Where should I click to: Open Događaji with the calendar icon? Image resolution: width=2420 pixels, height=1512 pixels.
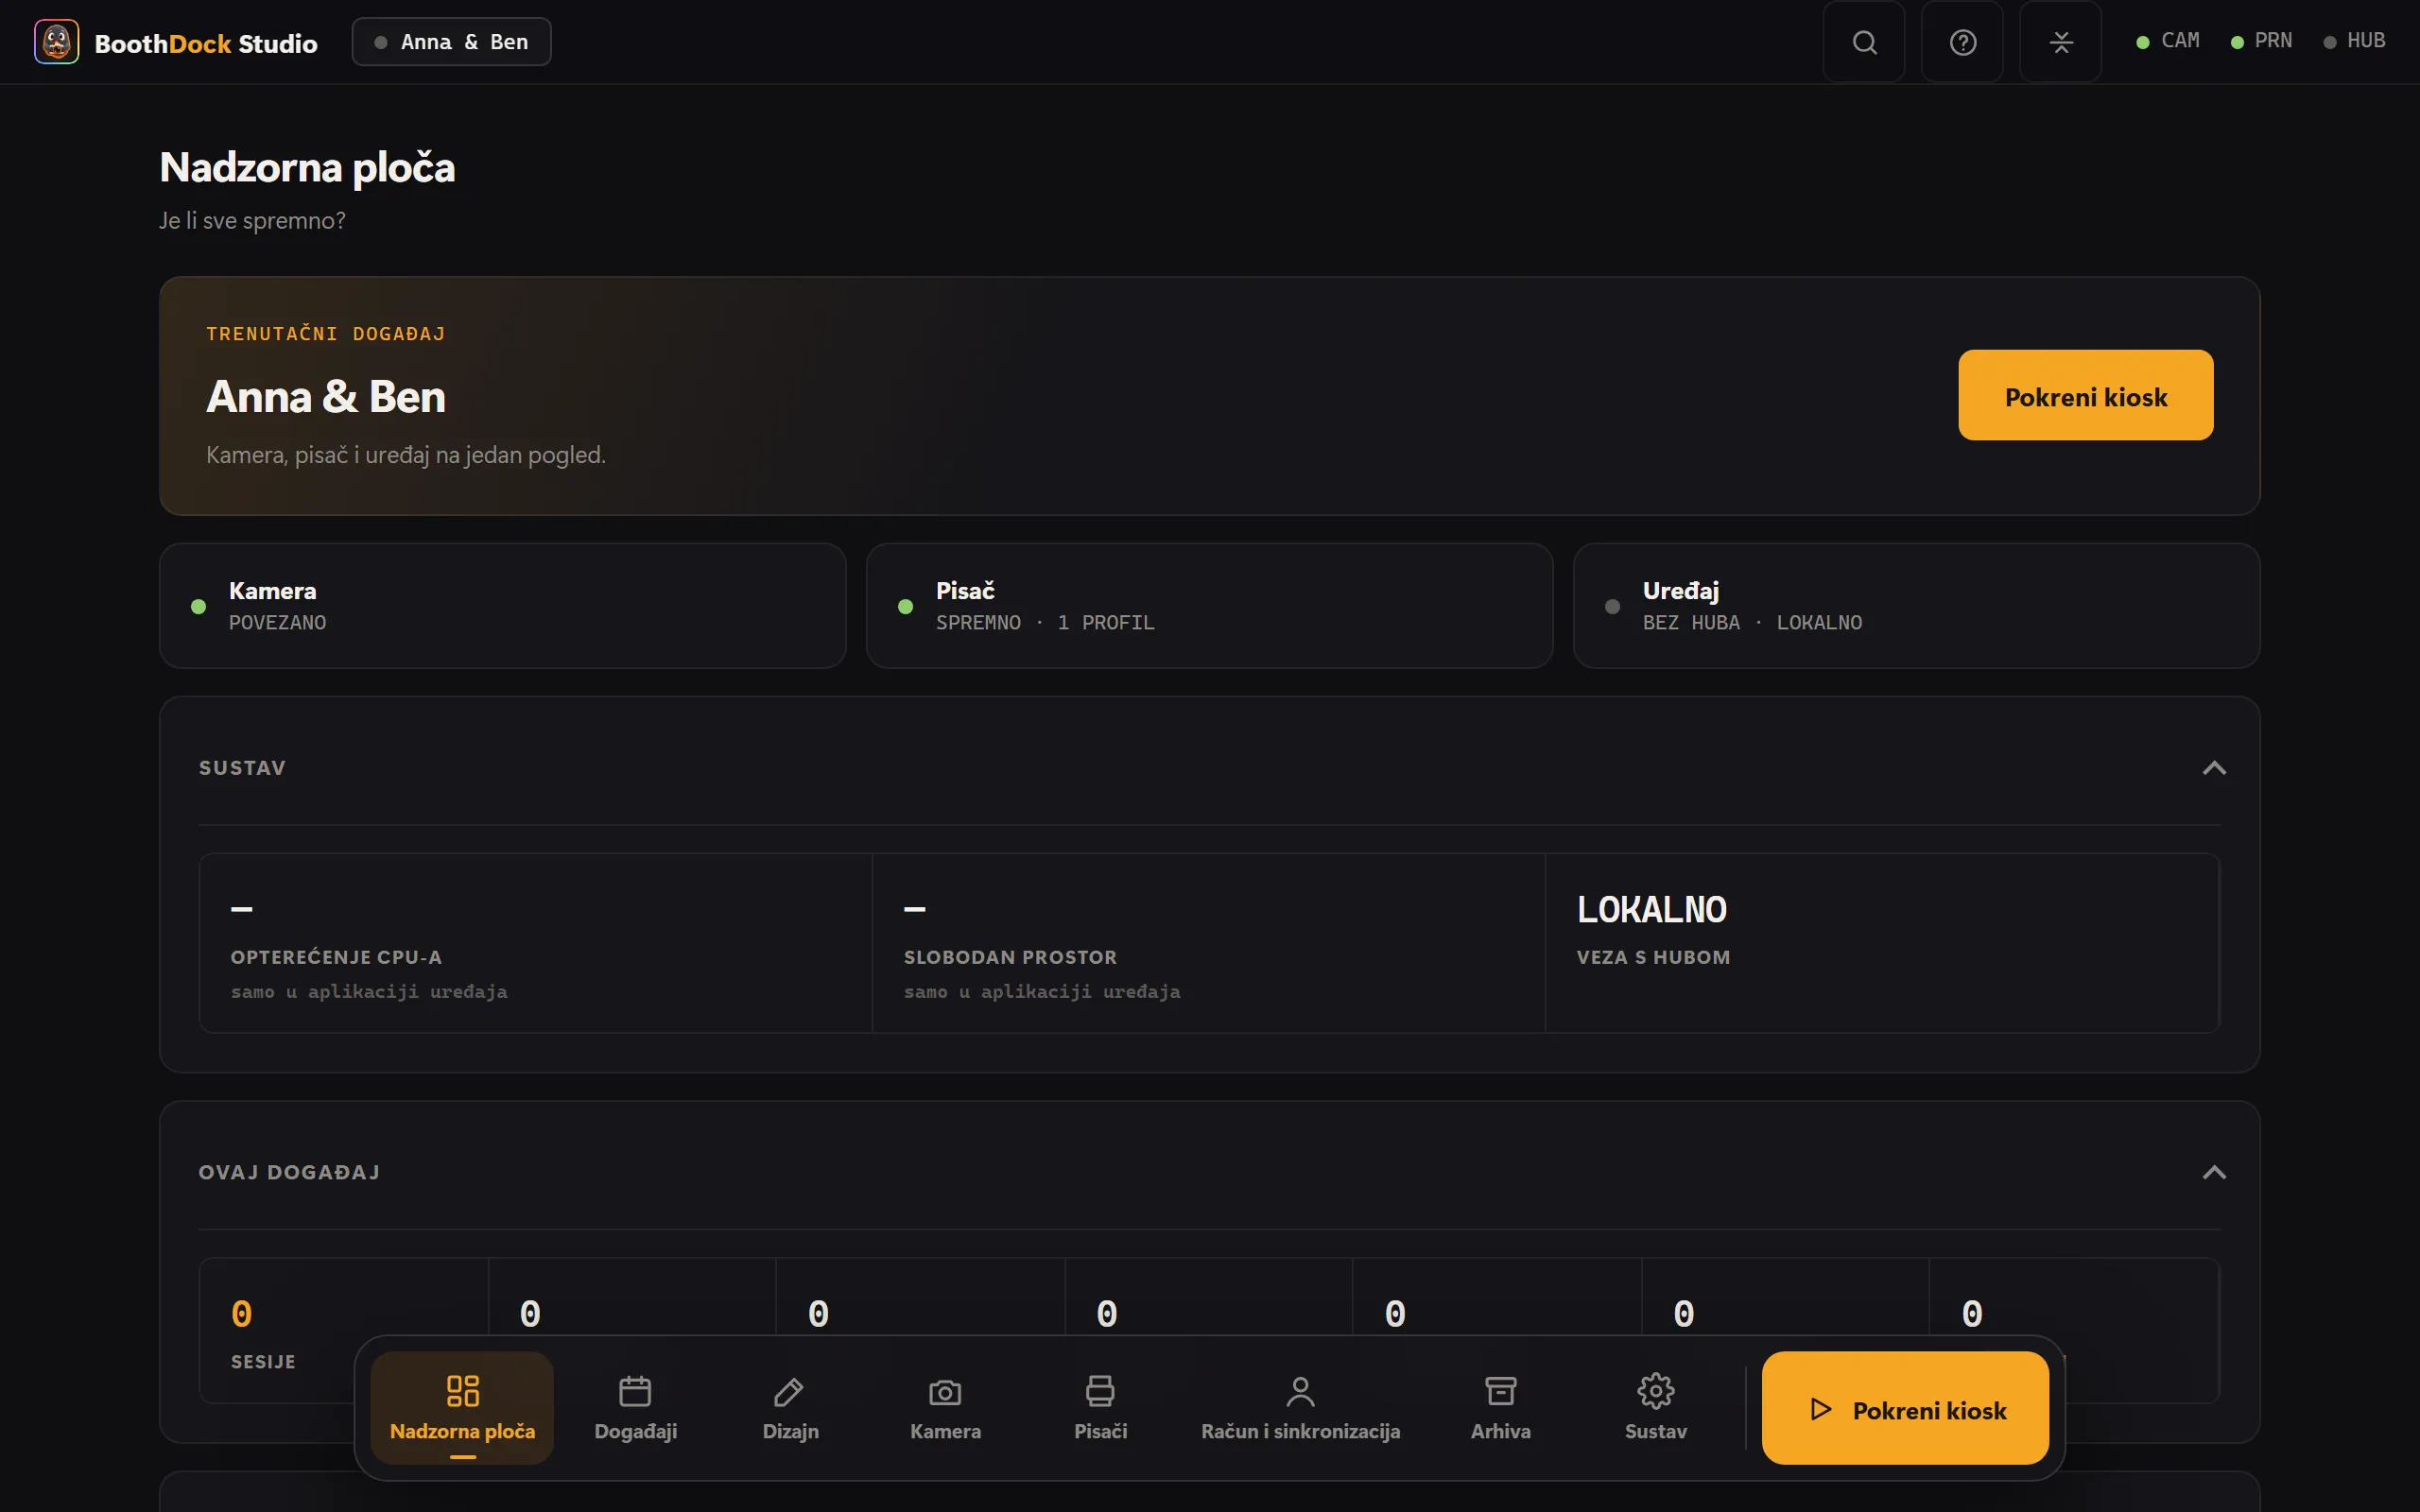635,1408
